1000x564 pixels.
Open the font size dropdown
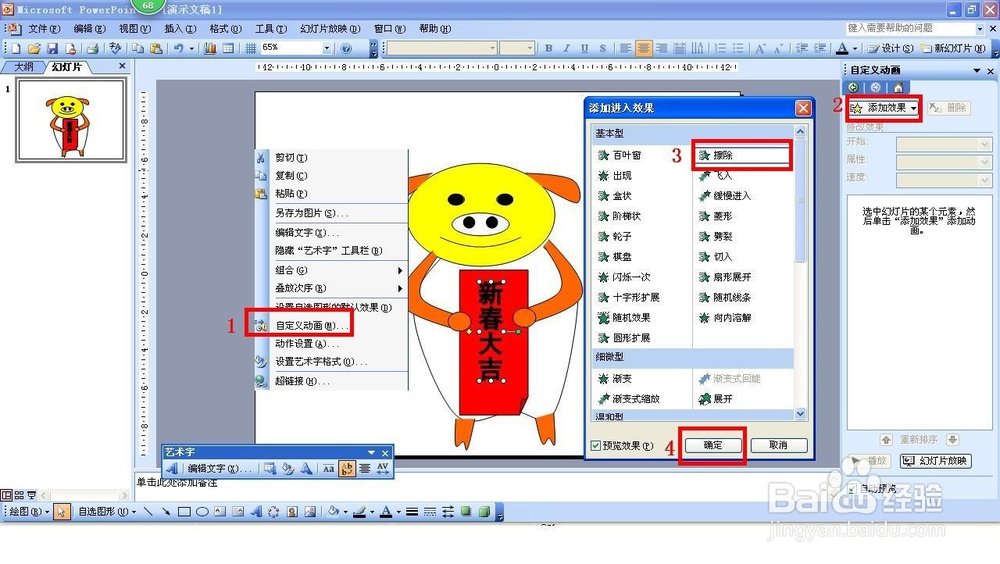coord(529,48)
